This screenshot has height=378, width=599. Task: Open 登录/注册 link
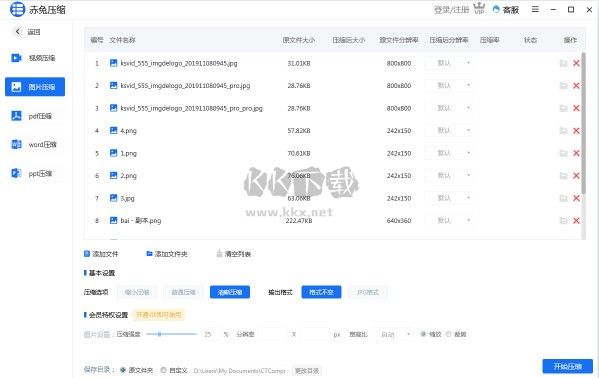tap(452, 10)
